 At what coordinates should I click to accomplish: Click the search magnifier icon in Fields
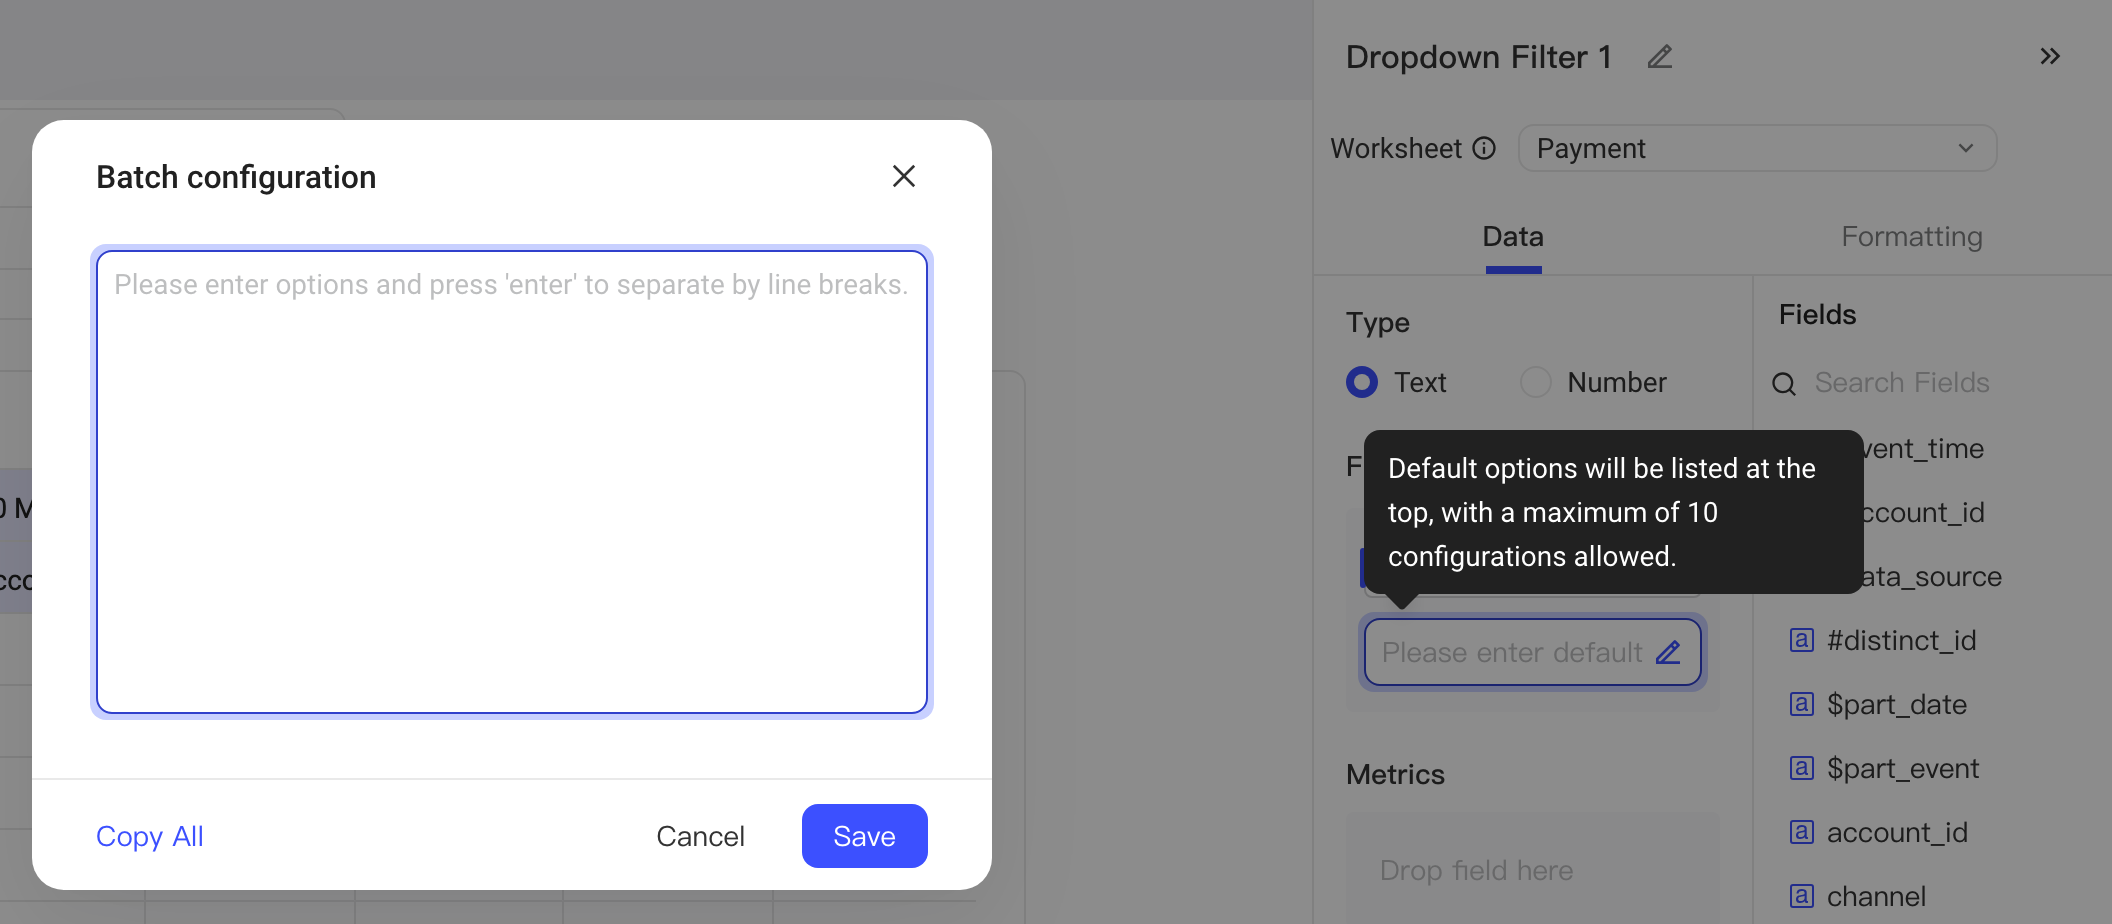coord(1784,383)
